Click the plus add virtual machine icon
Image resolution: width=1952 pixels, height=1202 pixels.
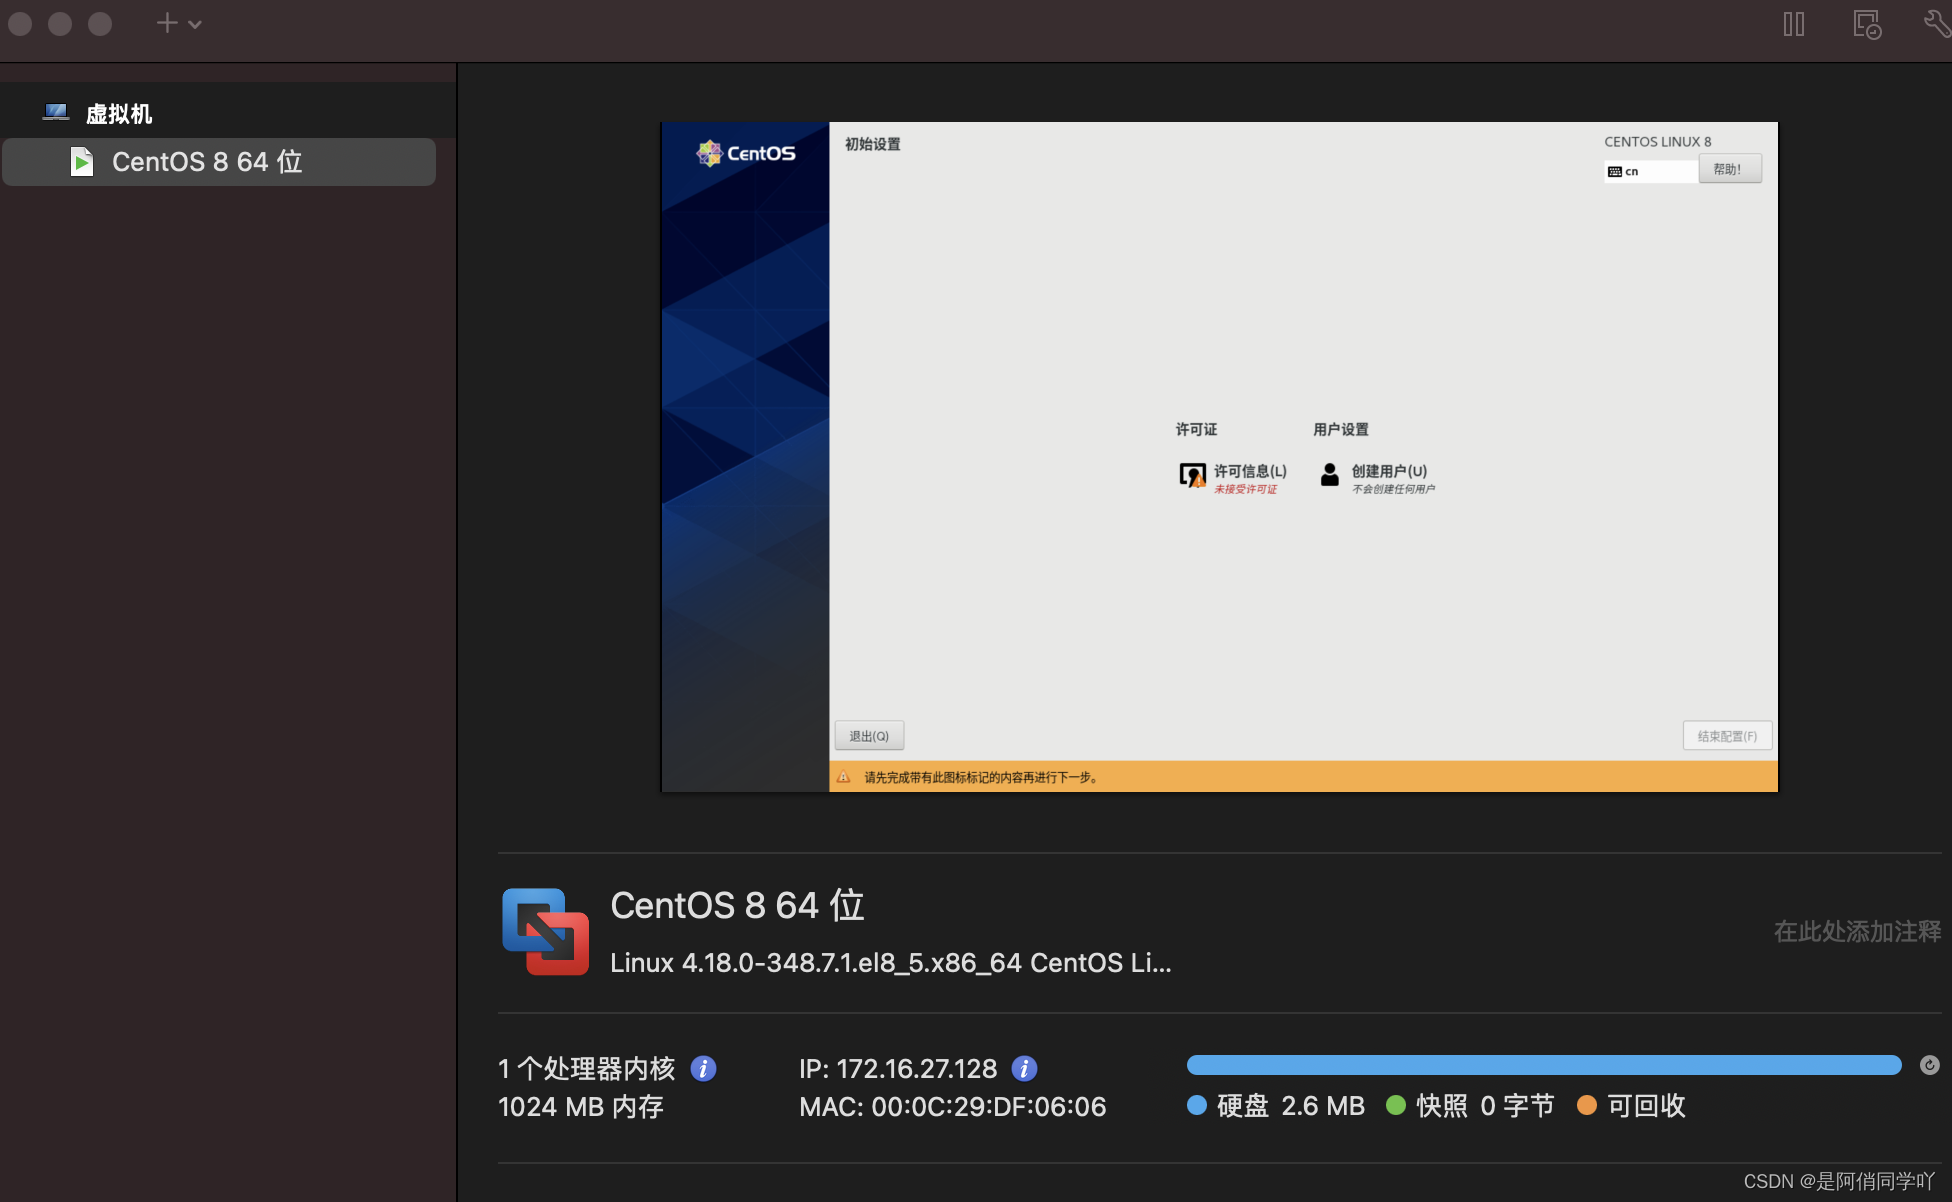tap(167, 23)
